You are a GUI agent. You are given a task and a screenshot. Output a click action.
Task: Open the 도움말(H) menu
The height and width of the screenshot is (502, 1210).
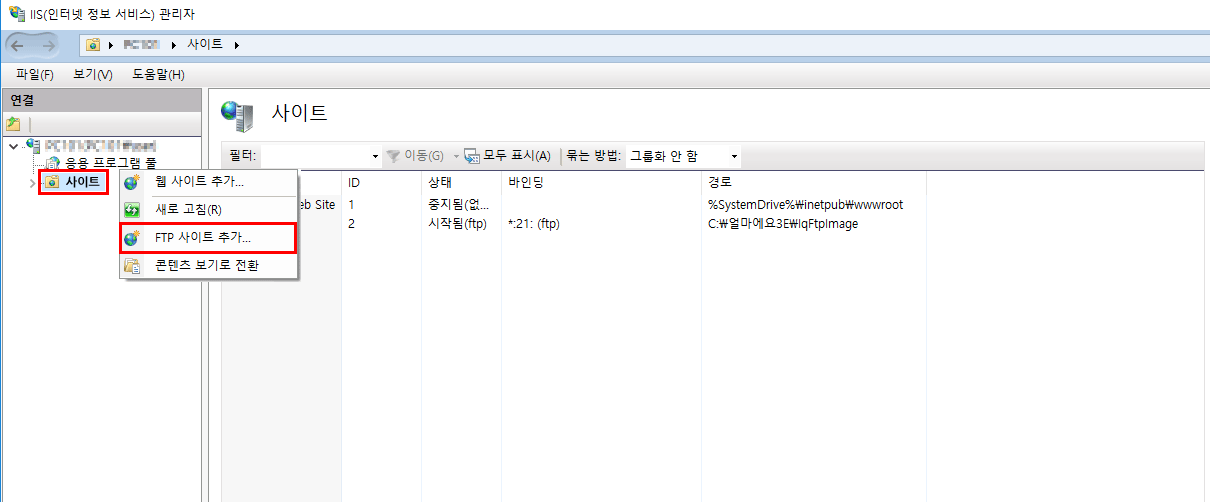[158, 75]
